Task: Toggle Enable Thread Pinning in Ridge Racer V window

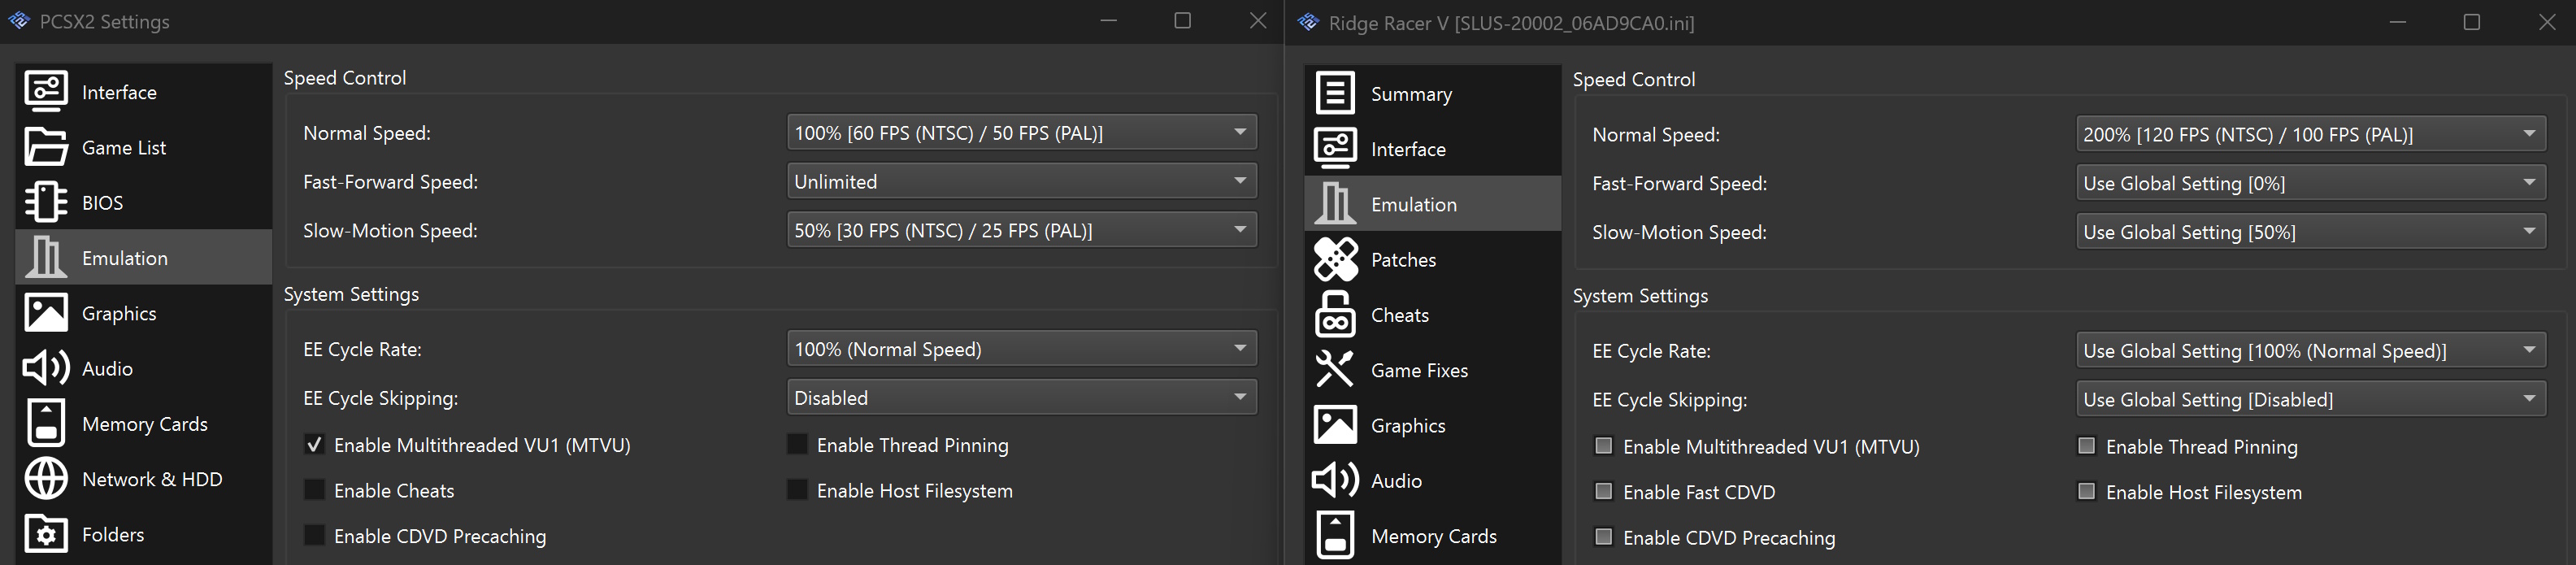Action: coord(2086,446)
